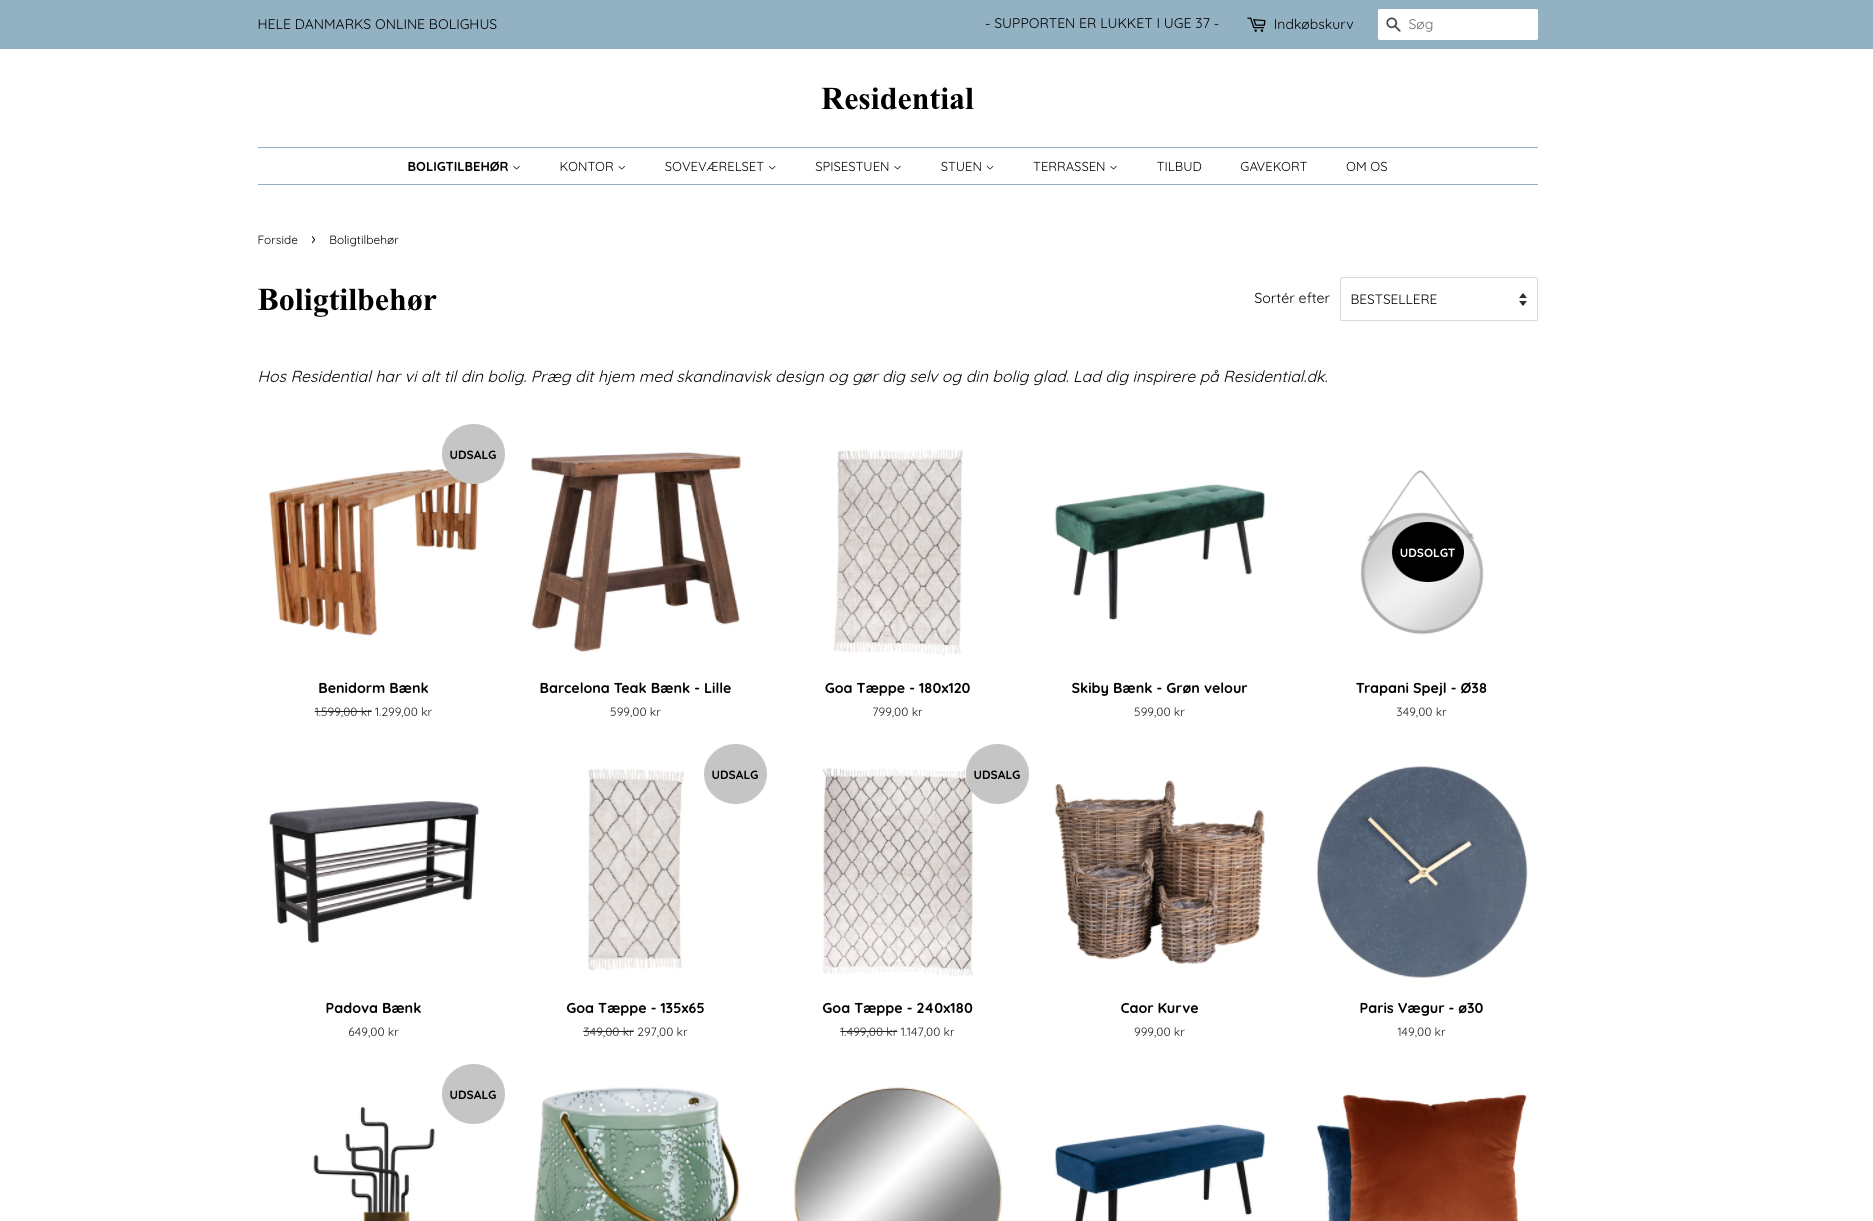Viewport: 1873px width, 1221px height.
Task: View the Caor Kurve baskets image
Action: 1159,872
